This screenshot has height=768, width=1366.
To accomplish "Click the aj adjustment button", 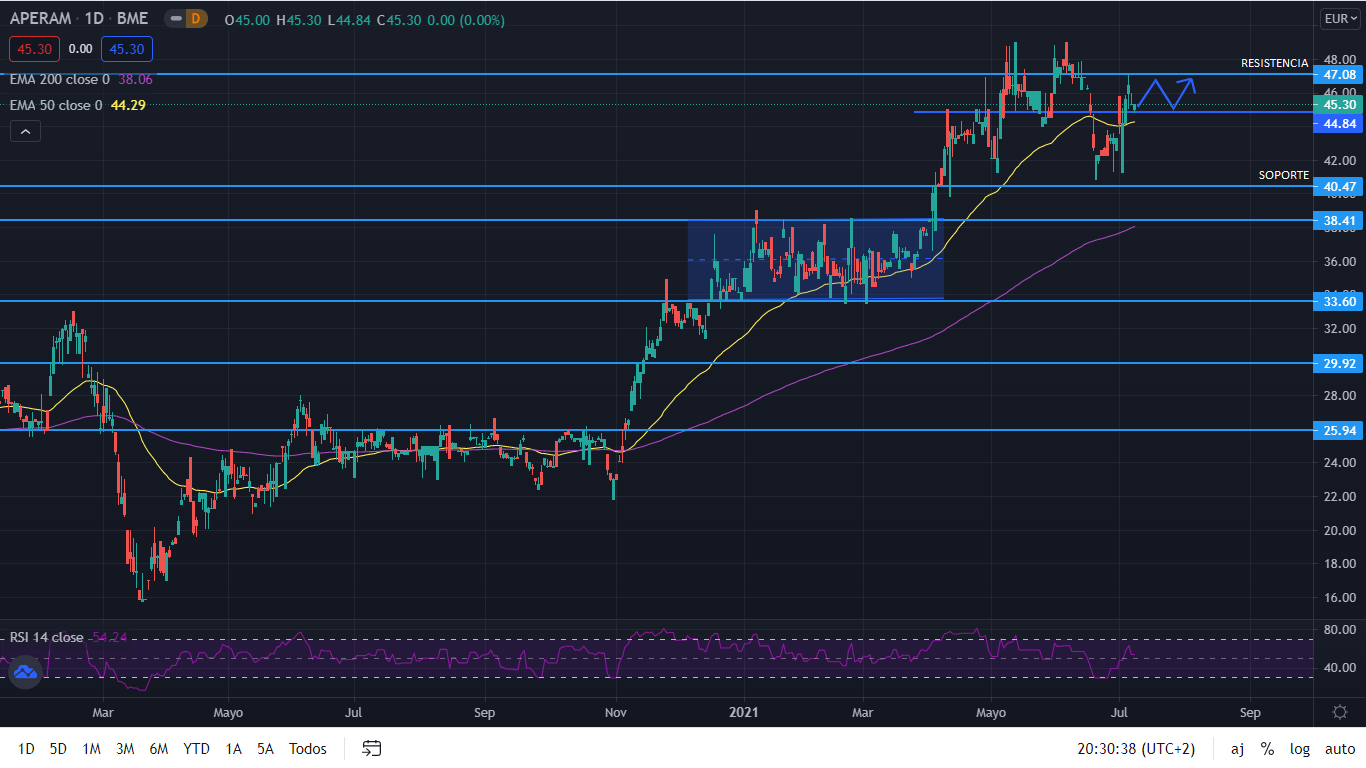I will [x=1237, y=749].
